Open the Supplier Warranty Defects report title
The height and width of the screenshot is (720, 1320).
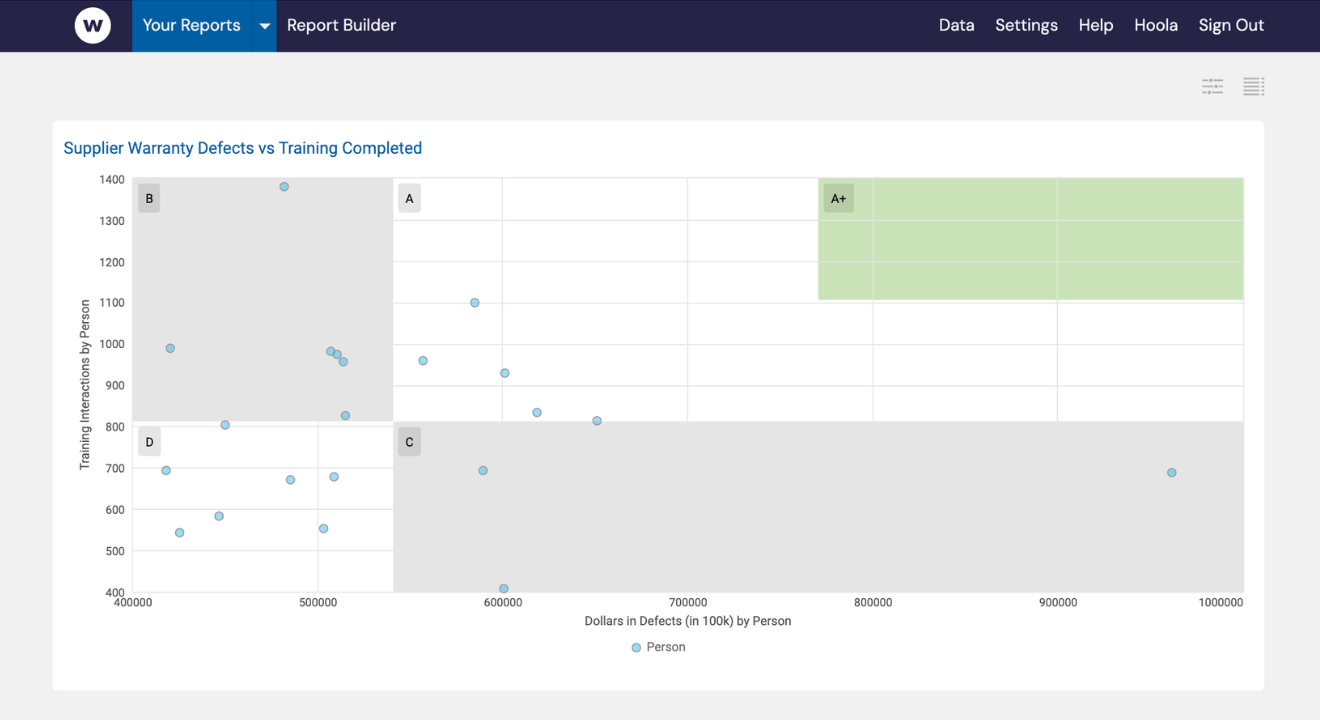(x=242, y=147)
